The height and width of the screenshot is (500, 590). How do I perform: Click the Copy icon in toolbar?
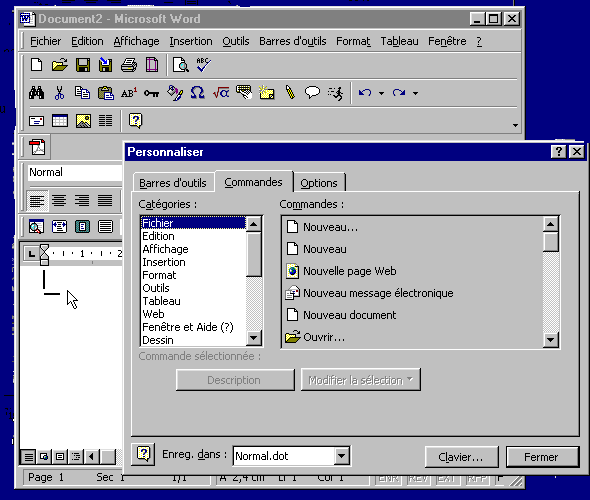pyautogui.click(x=82, y=93)
